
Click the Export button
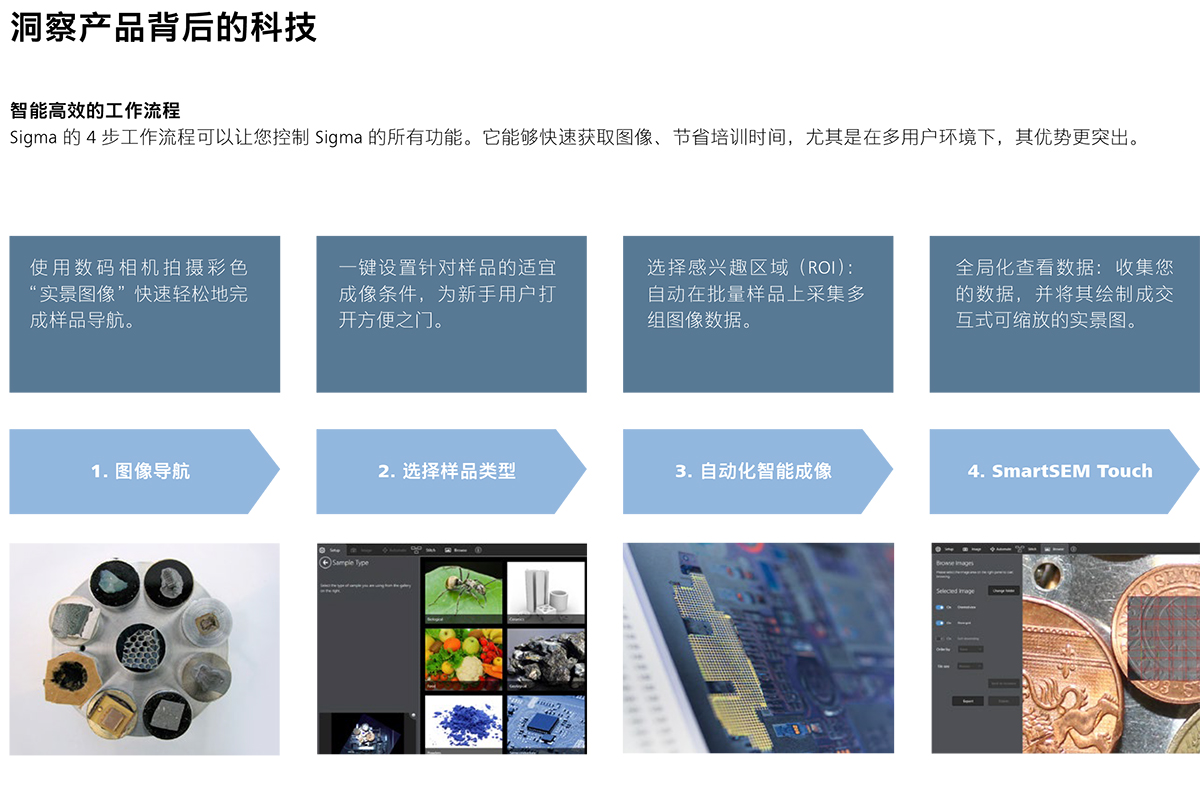click(967, 701)
